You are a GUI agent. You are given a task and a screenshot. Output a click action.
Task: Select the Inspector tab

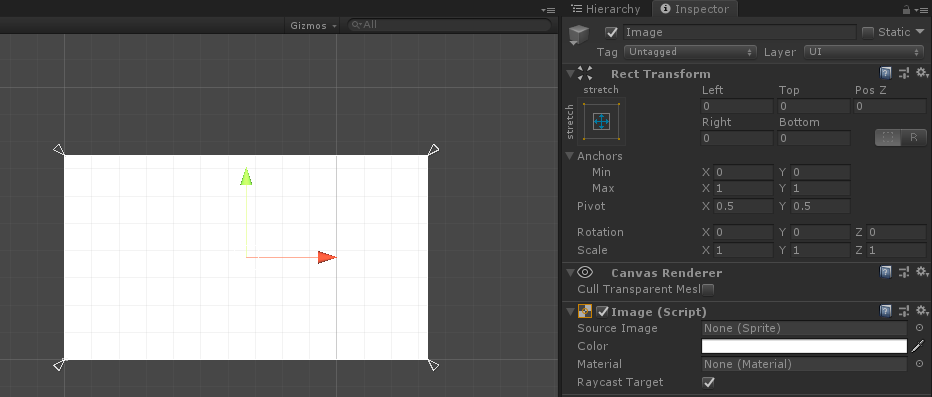pyautogui.click(x=694, y=9)
